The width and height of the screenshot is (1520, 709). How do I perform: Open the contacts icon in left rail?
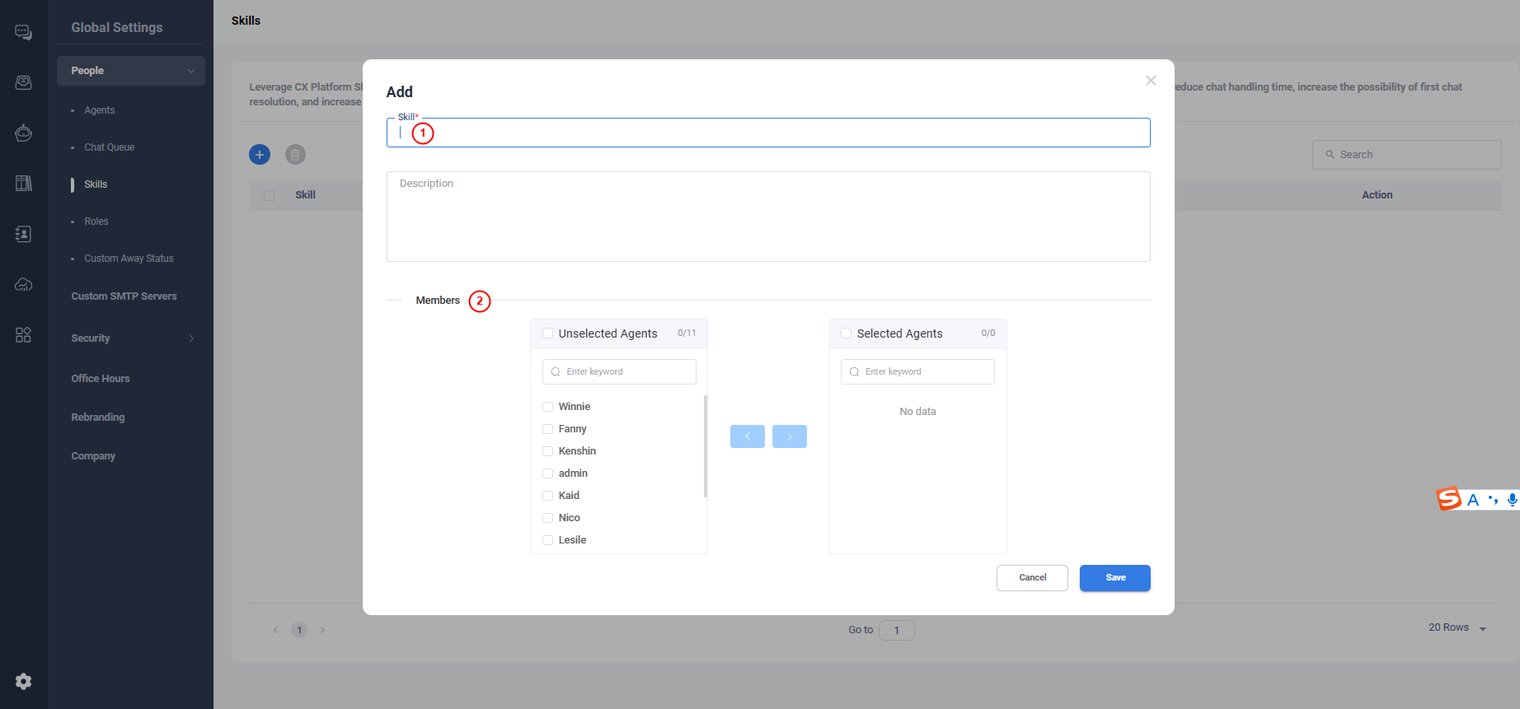(x=23, y=234)
